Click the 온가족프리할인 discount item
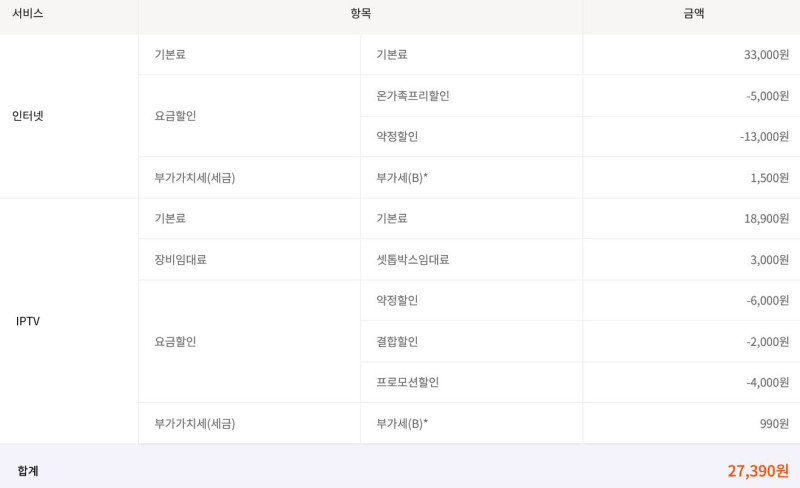This screenshot has width=800, height=488. point(413,96)
